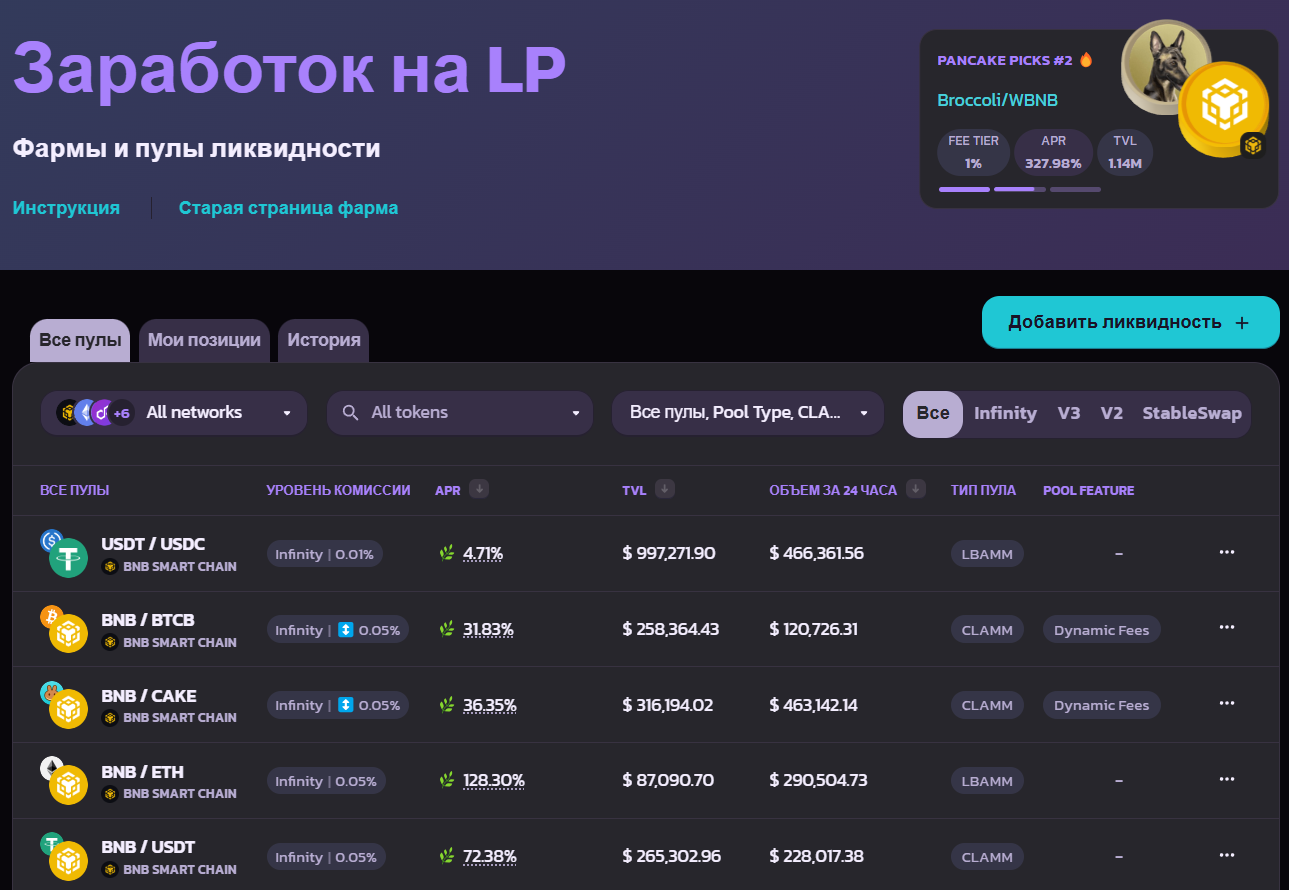Click the Infinity | 0.01% fee badge
Viewport: 1289px width, 890px height.
[325, 554]
